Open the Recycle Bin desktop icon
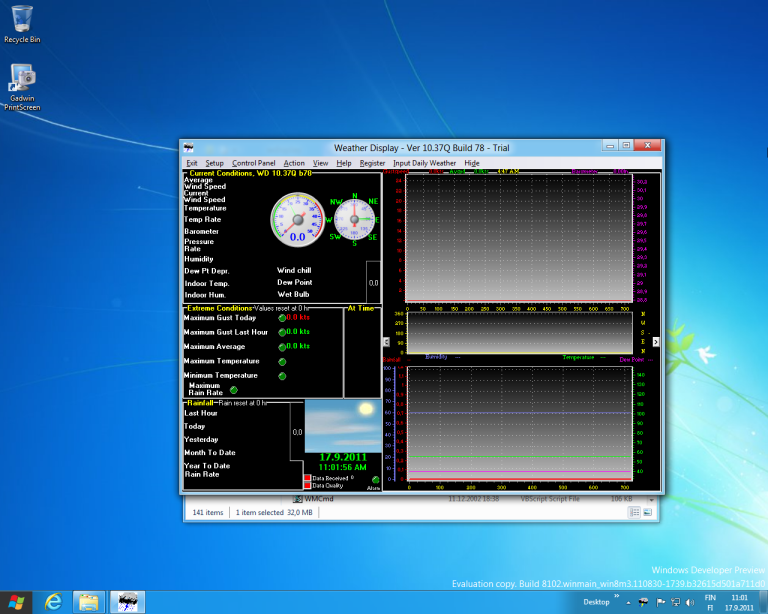The height and width of the screenshot is (614, 768). point(22,24)
